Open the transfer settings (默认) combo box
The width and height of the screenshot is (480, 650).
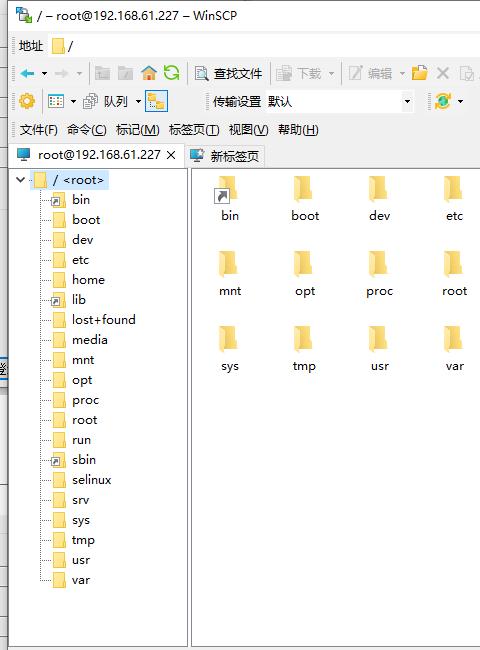point(339,101)
